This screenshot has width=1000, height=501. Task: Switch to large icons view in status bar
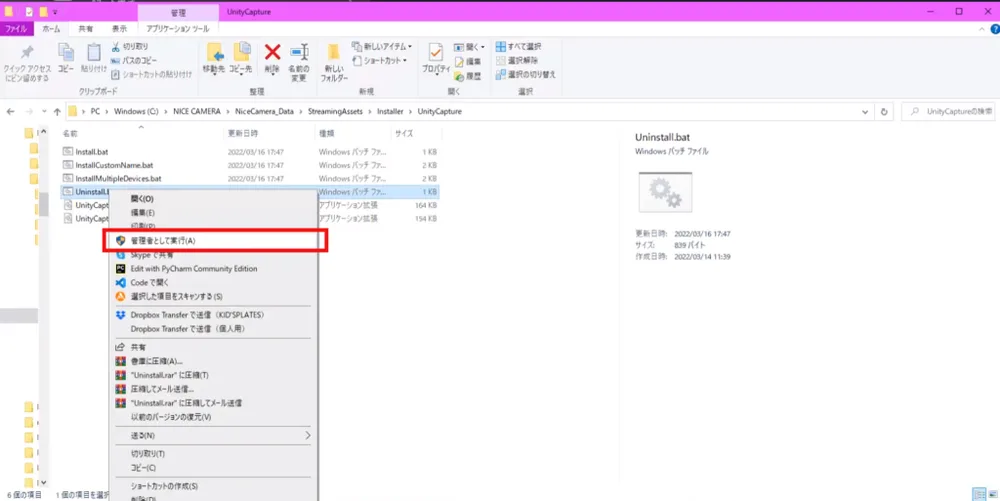pos(992,495)
